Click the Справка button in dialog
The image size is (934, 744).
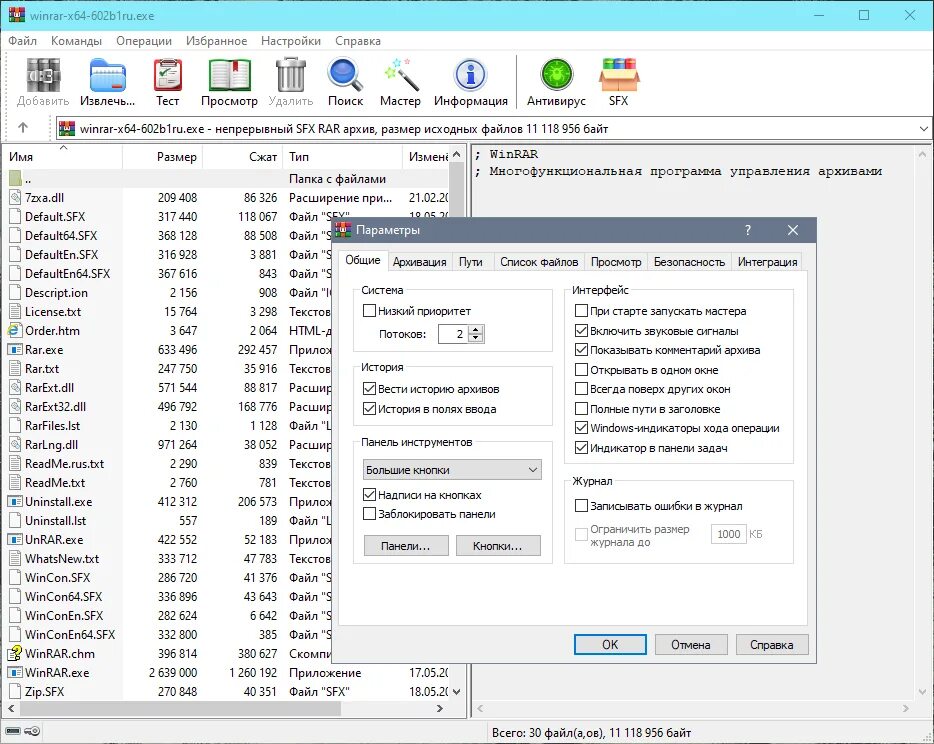[x=772, y=645]
